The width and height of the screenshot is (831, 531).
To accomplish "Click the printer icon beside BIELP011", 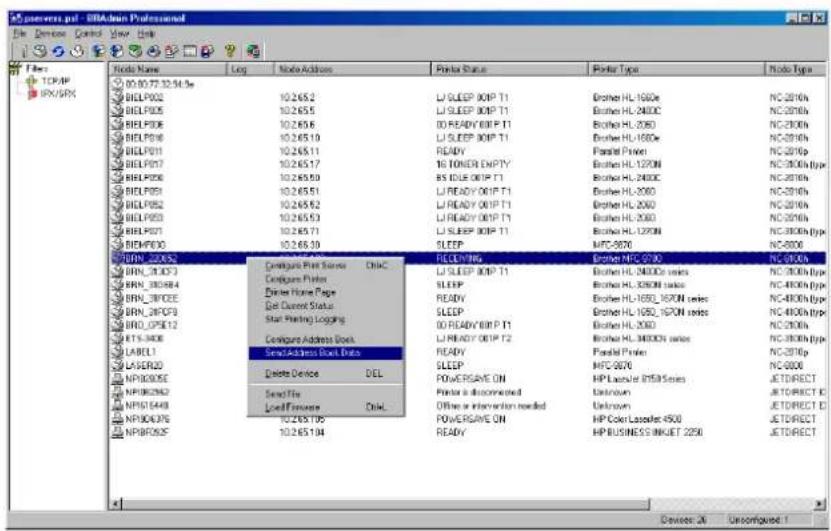I will pos(117,151).
